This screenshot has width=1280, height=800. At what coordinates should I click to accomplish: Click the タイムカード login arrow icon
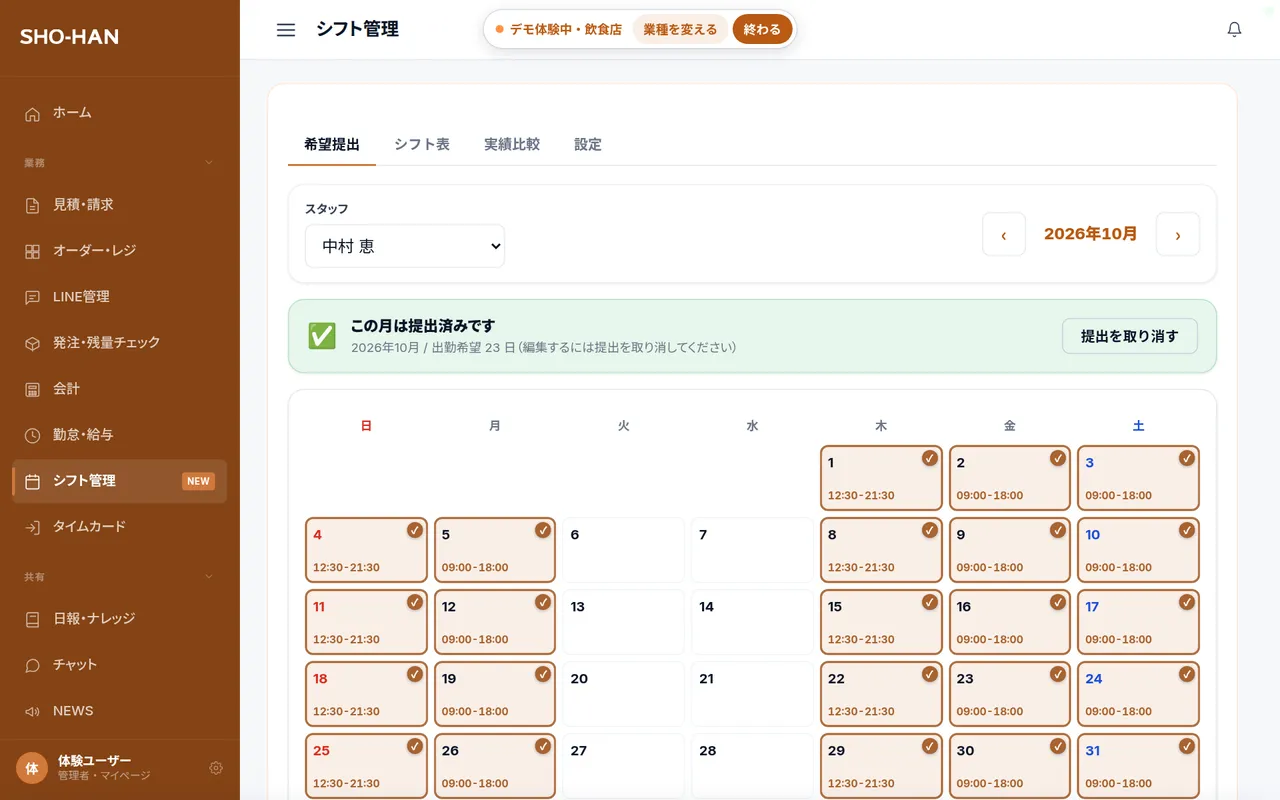[33, 527]
